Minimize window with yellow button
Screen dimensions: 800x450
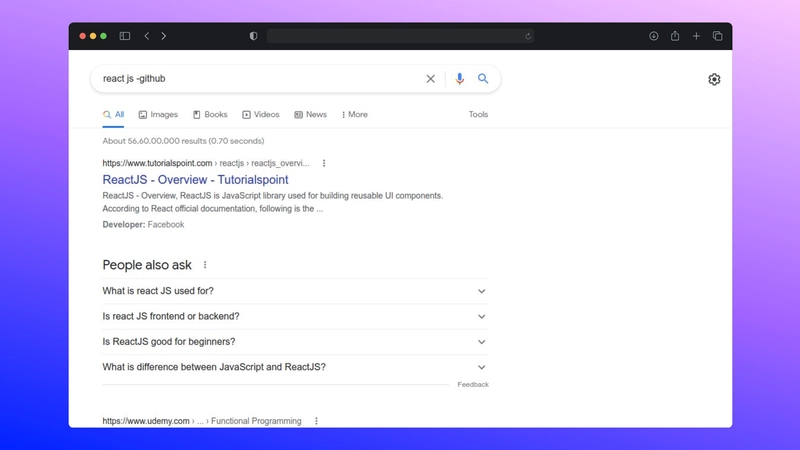[x=93, y=36]
